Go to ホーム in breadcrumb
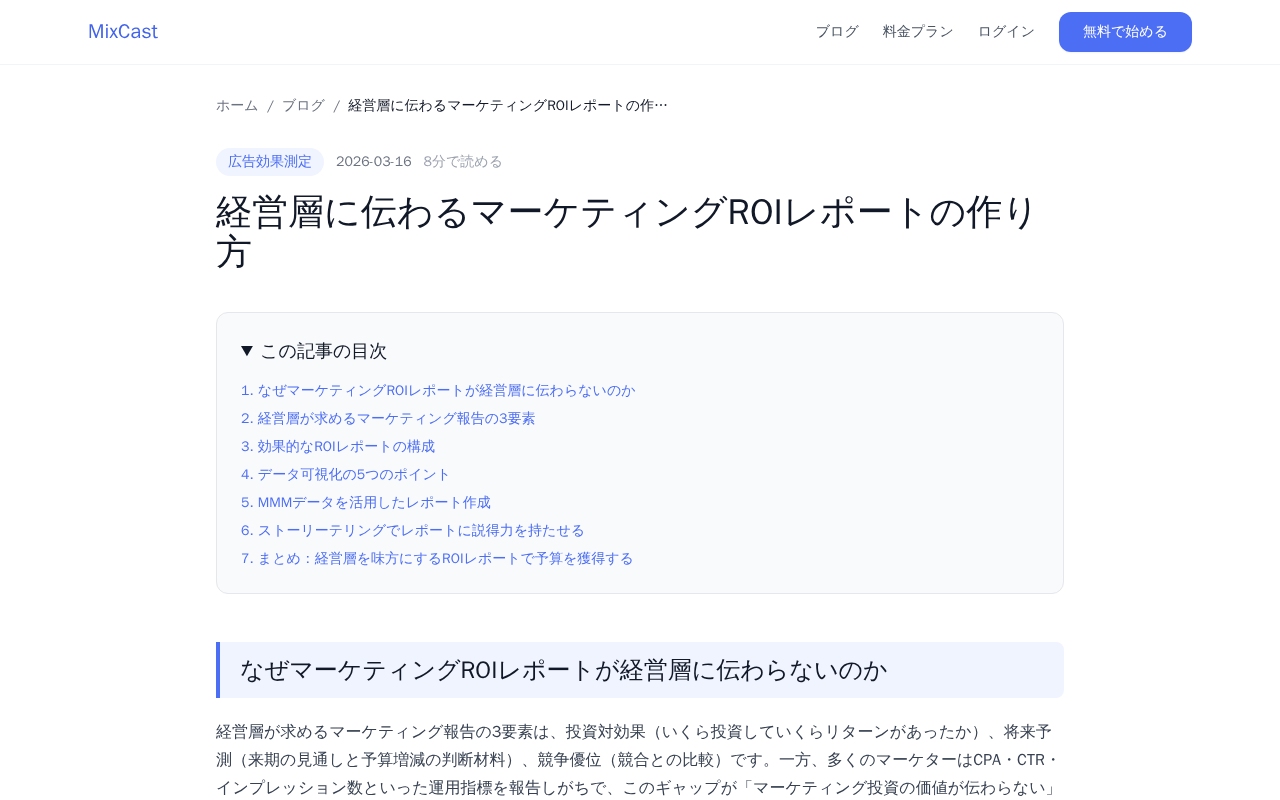The image size is (1280, 800). coord(237,105)
